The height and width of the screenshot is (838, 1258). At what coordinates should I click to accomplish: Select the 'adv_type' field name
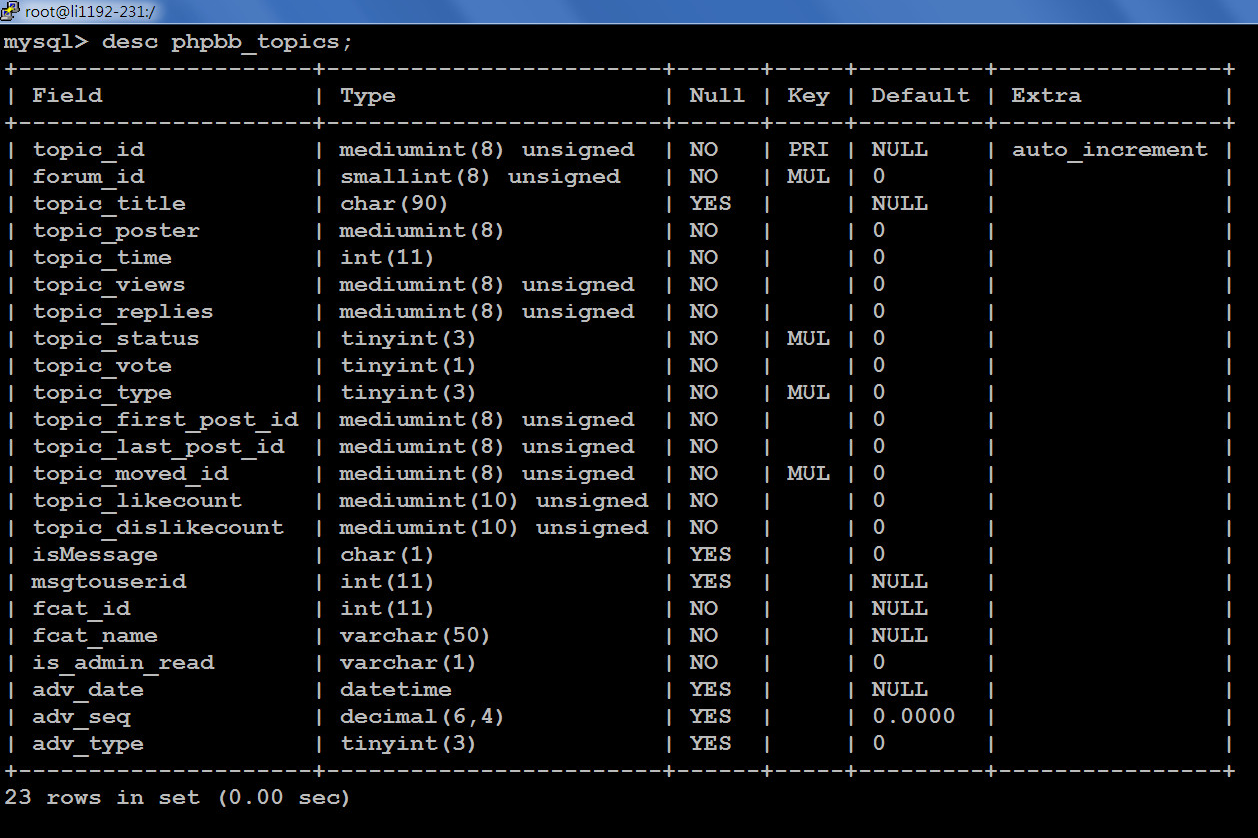[x=88, y=743]
